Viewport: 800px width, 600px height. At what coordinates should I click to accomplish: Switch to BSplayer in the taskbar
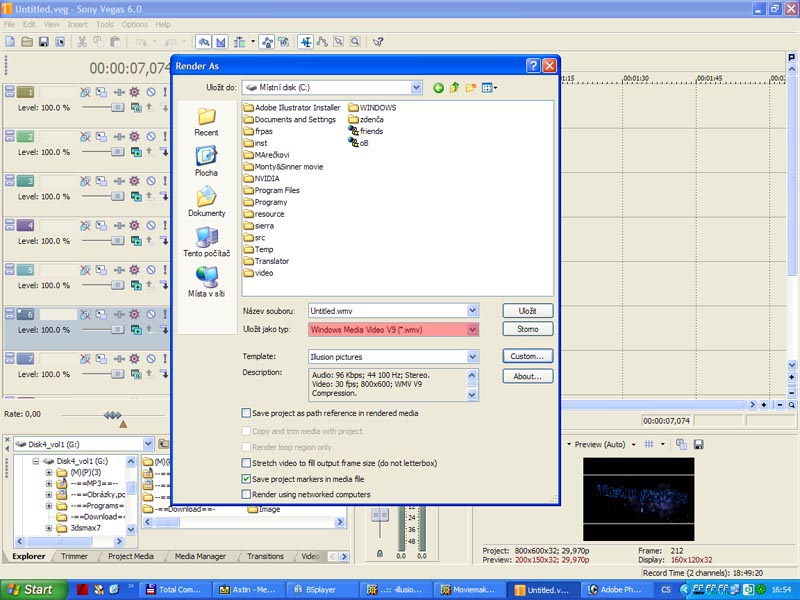click(x=321, y=590)
